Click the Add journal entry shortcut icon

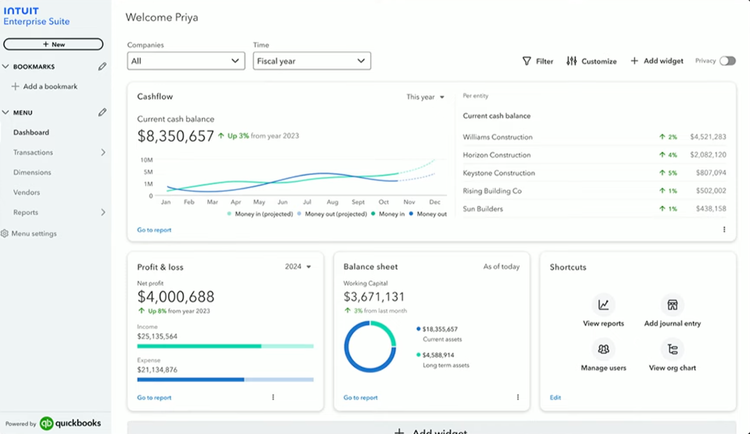(x=673, y=305)
